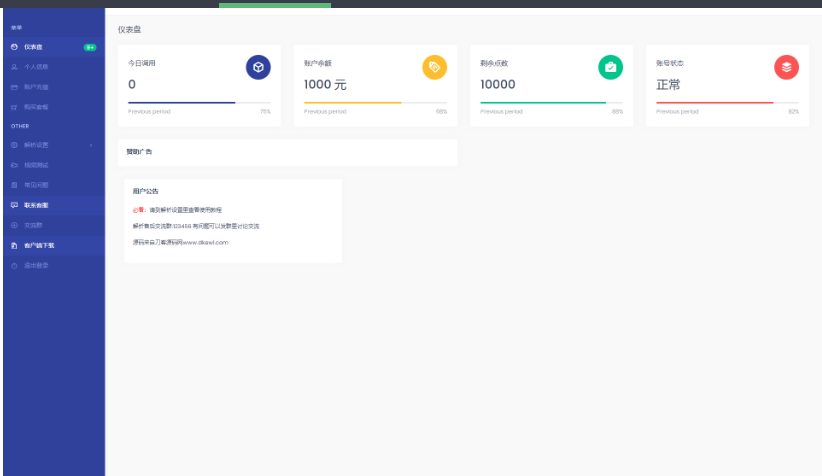Click the file icon beside 客户端下载

point(14,245)
